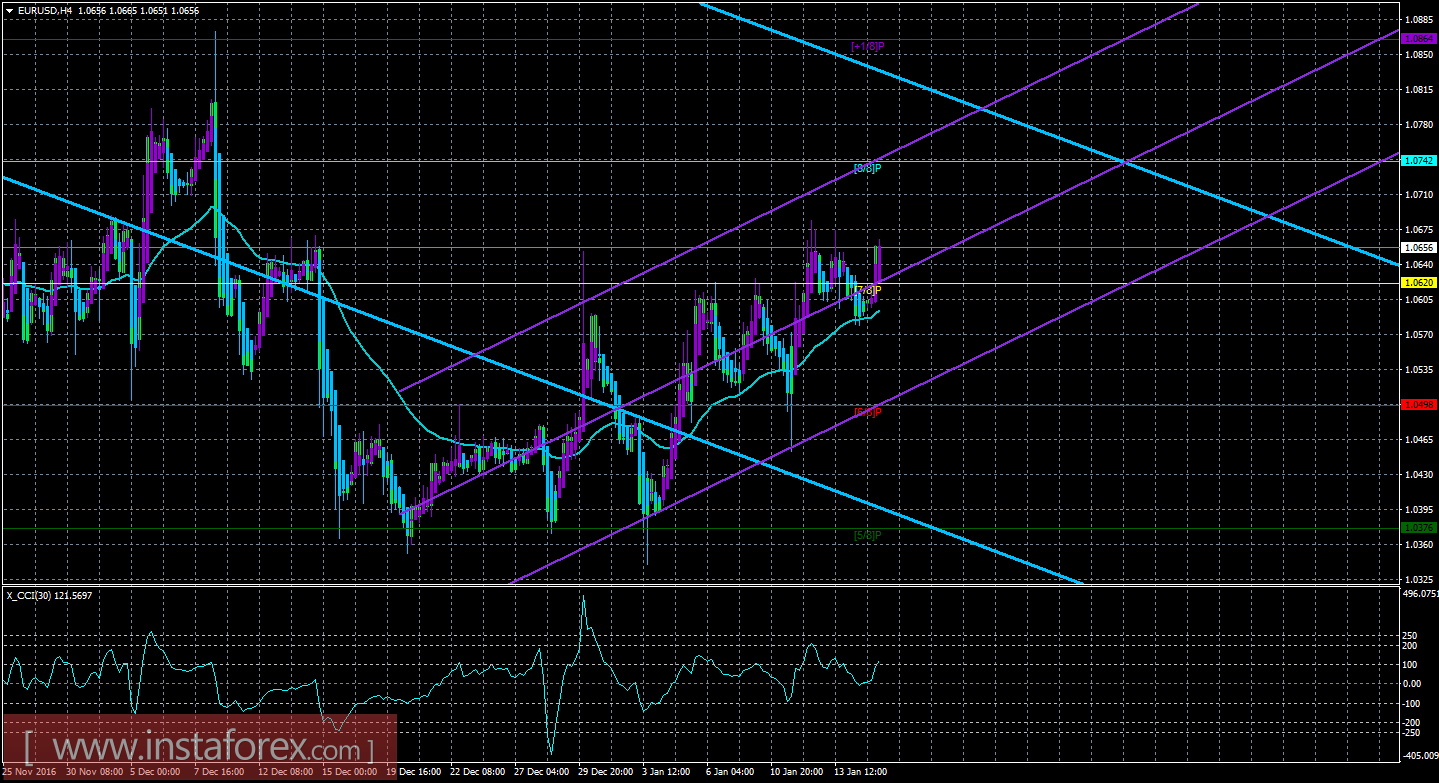The image size is (1439, 783).
Task: Click the current price tag 1.0656
Action: (1419, 247)
